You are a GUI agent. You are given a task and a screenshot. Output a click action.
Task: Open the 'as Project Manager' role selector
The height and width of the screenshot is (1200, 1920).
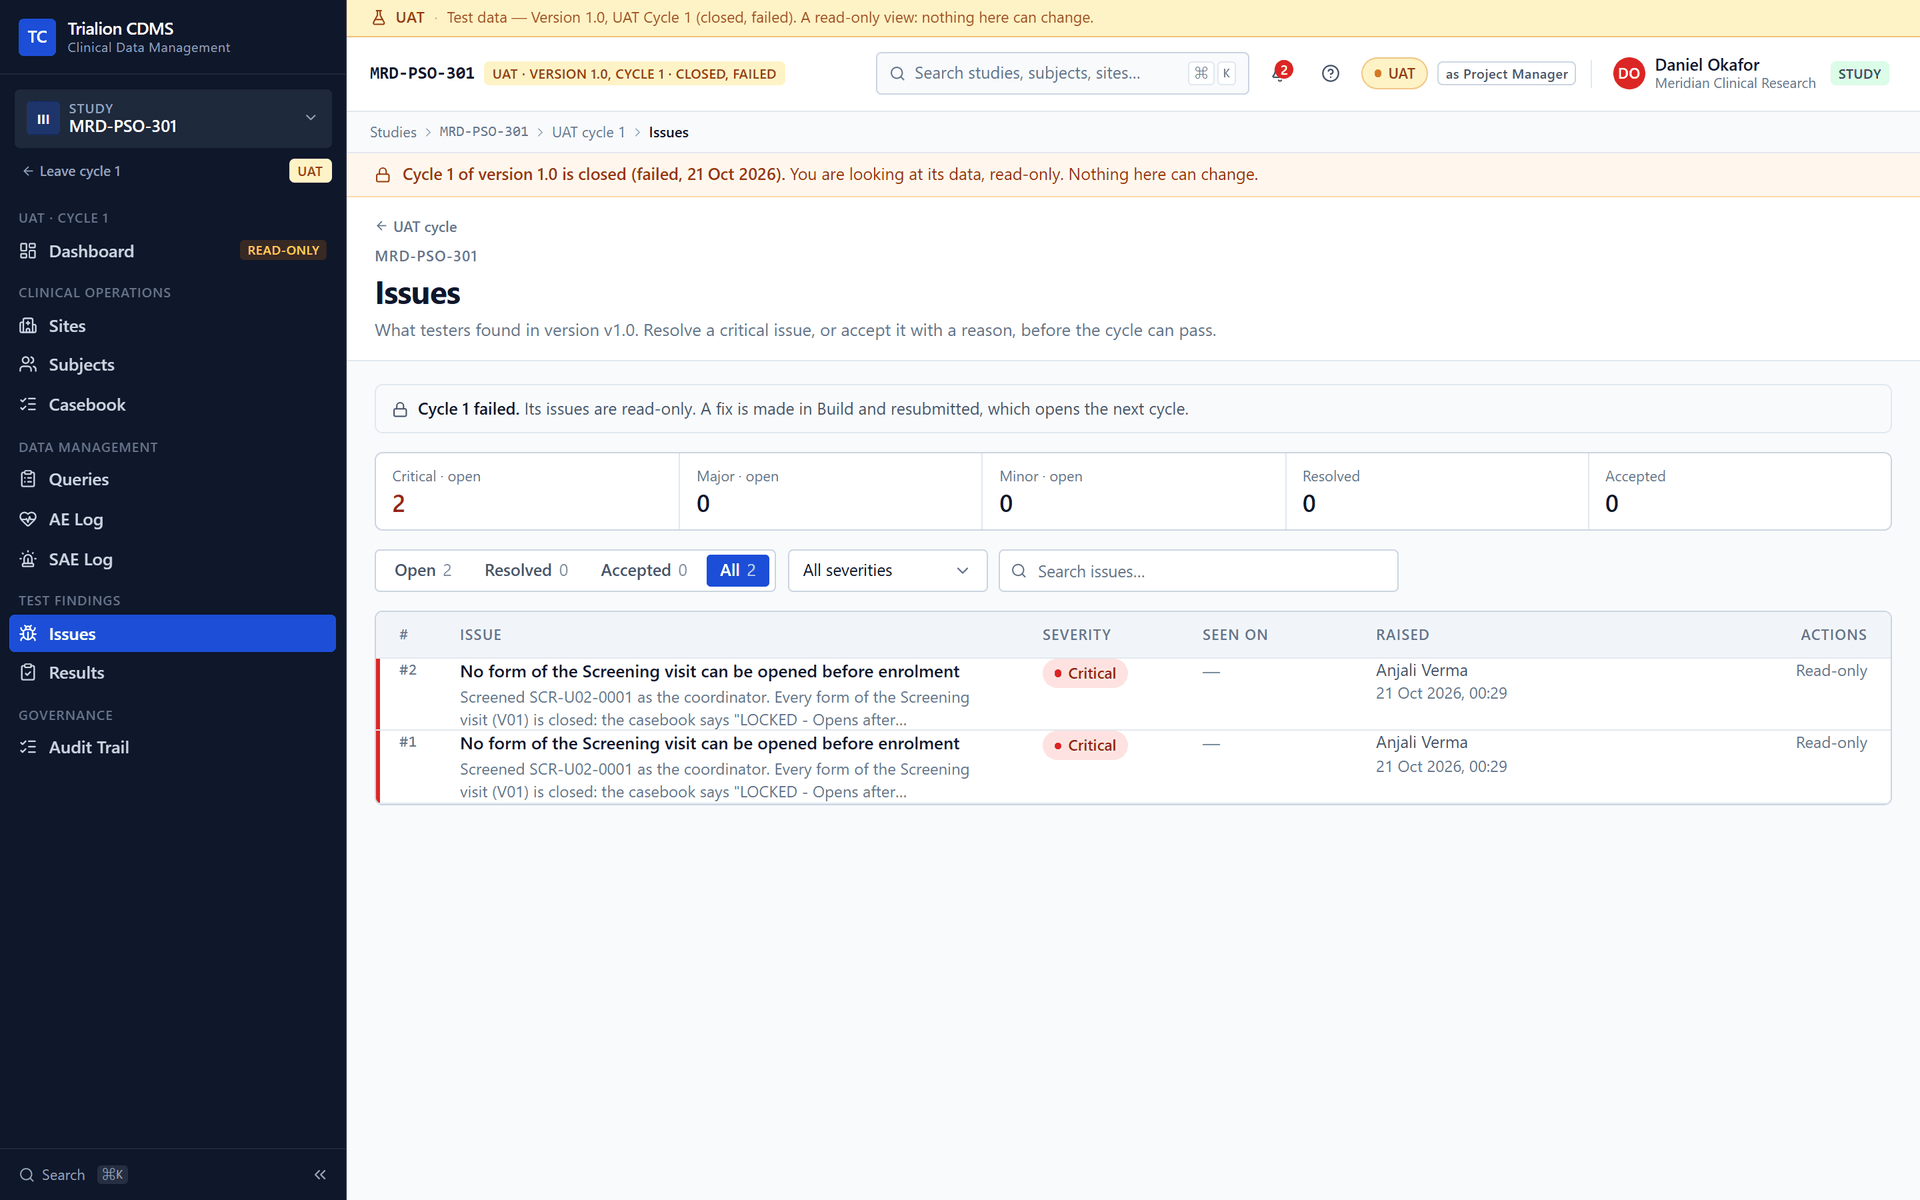tap(1506, 74)
